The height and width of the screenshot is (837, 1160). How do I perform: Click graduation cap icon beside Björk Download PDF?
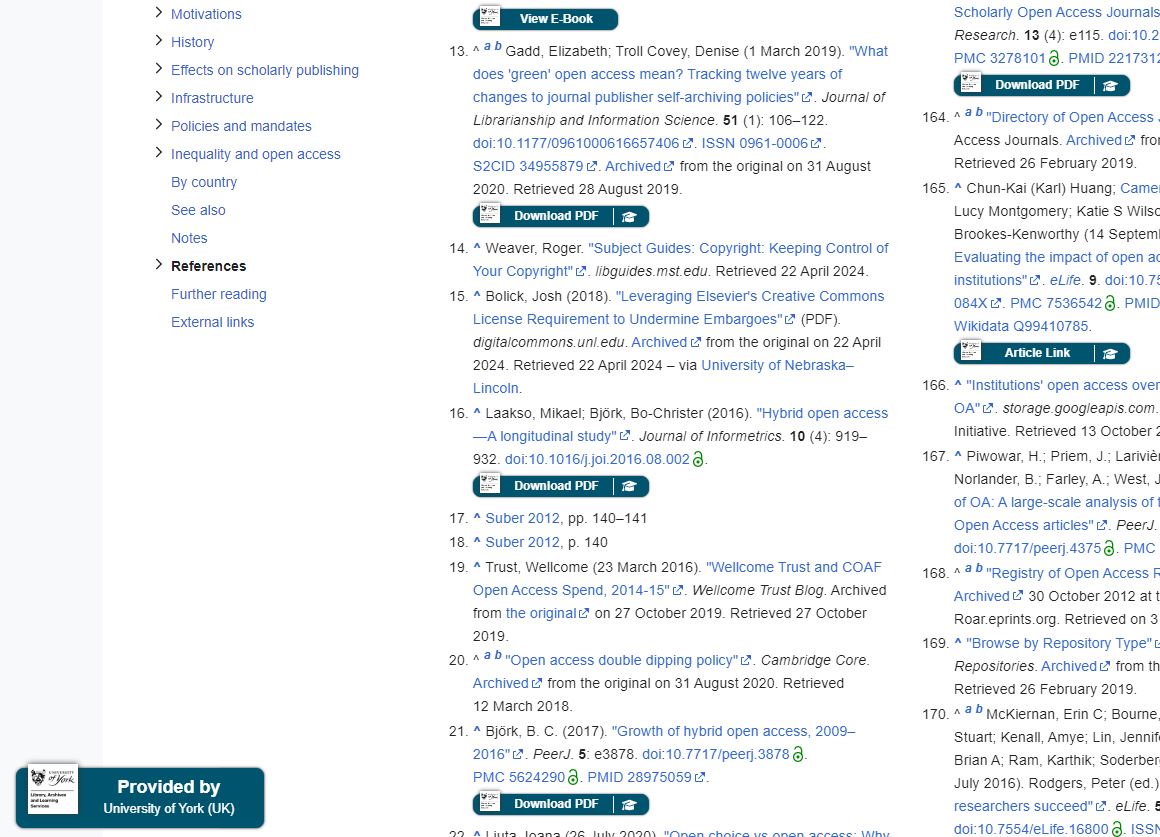coord(629,804)
